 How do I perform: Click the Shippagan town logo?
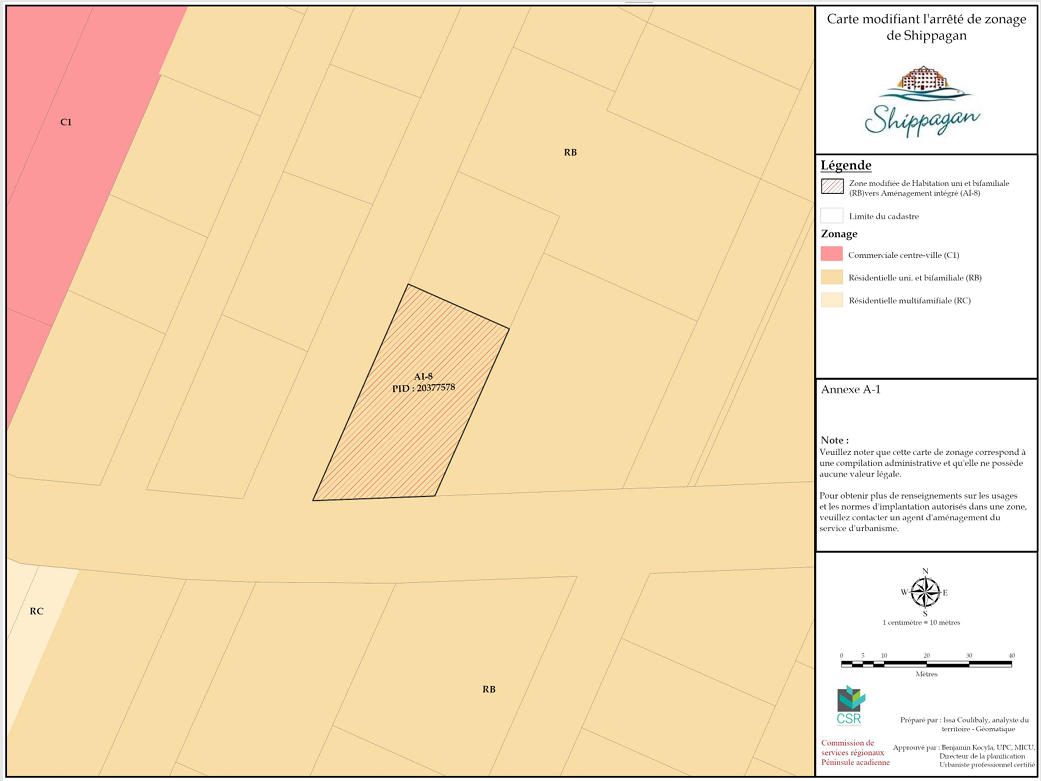pos(922,101)
